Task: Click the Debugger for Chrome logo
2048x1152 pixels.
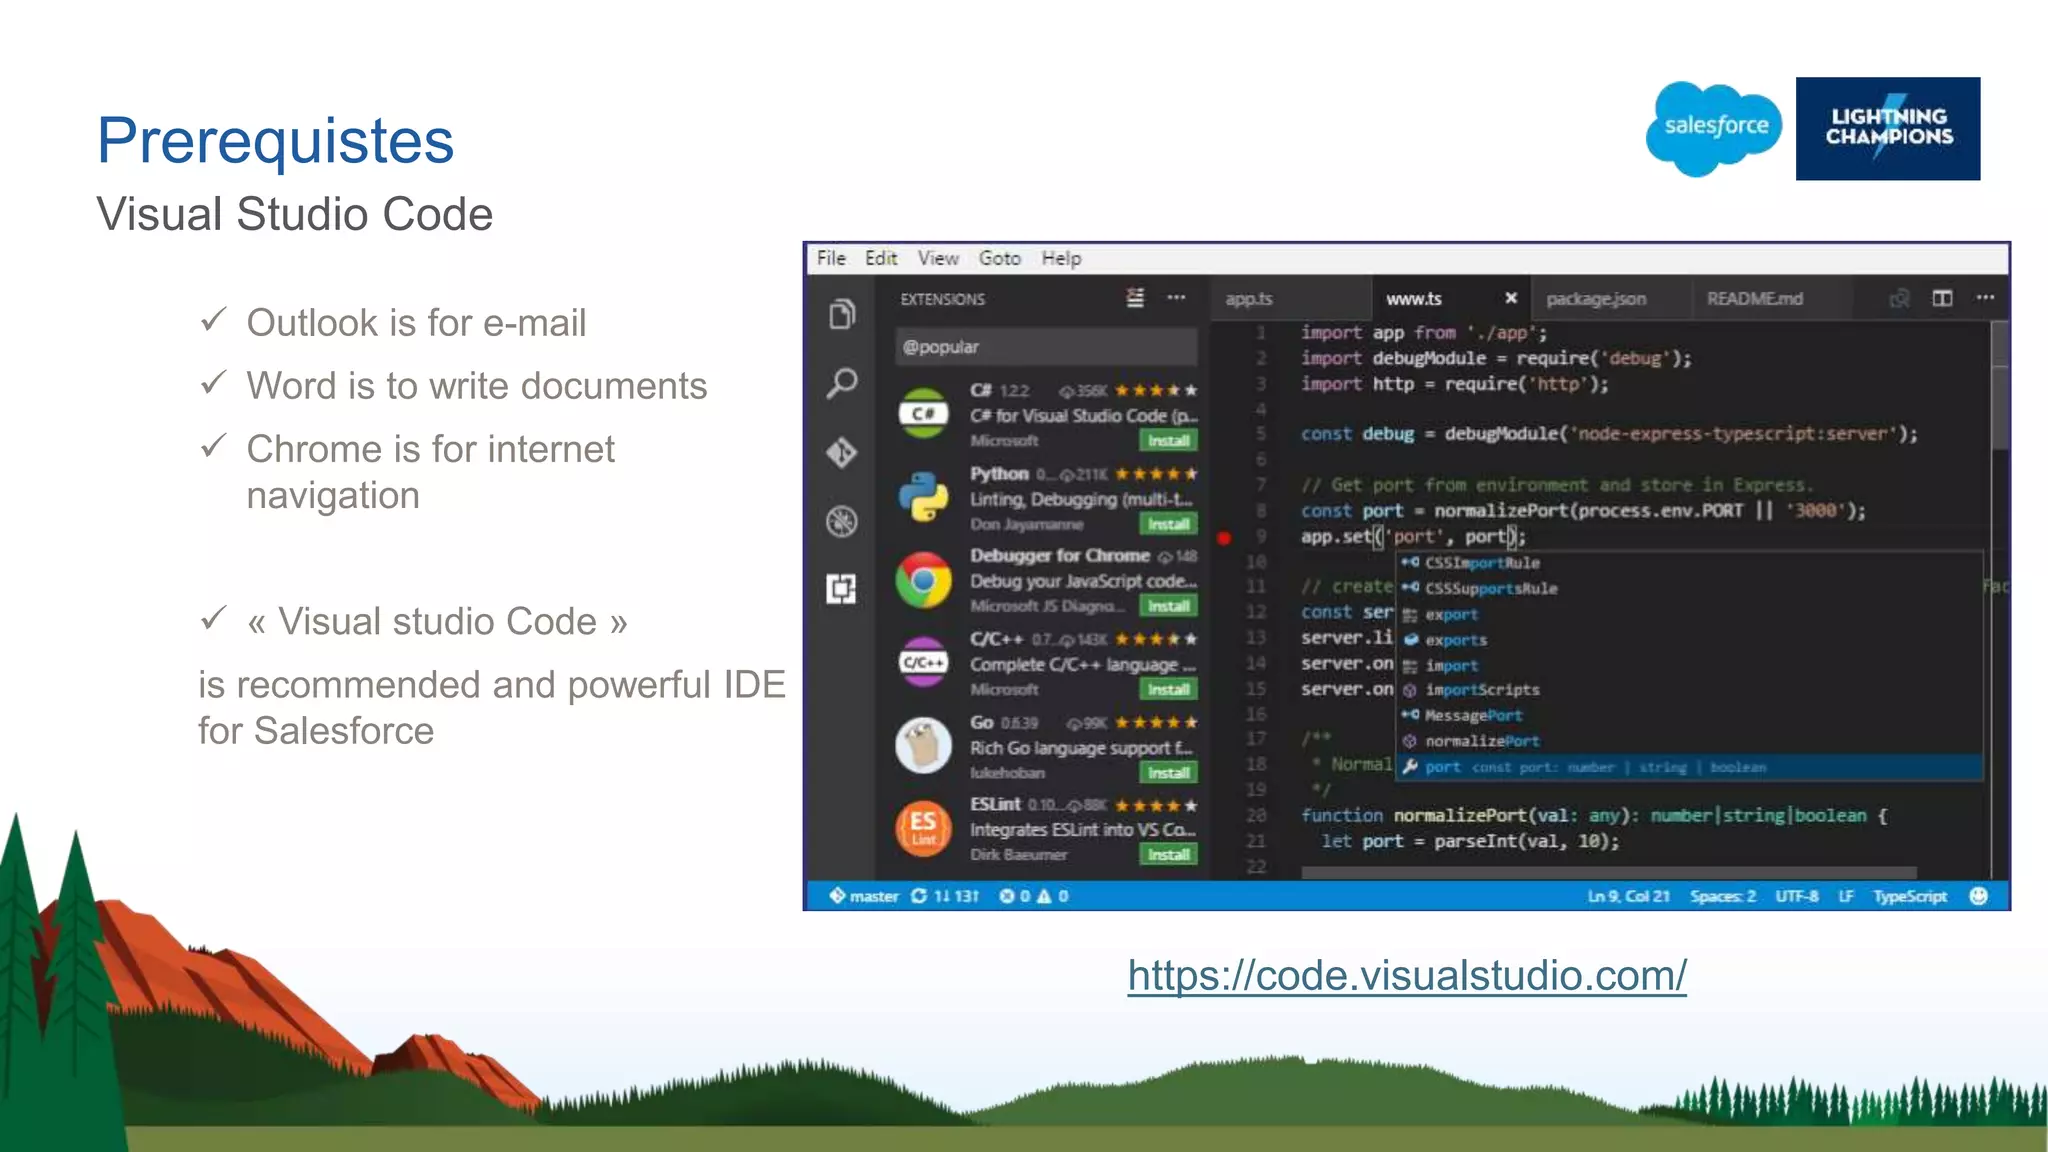Action: [x=923, y=580]
